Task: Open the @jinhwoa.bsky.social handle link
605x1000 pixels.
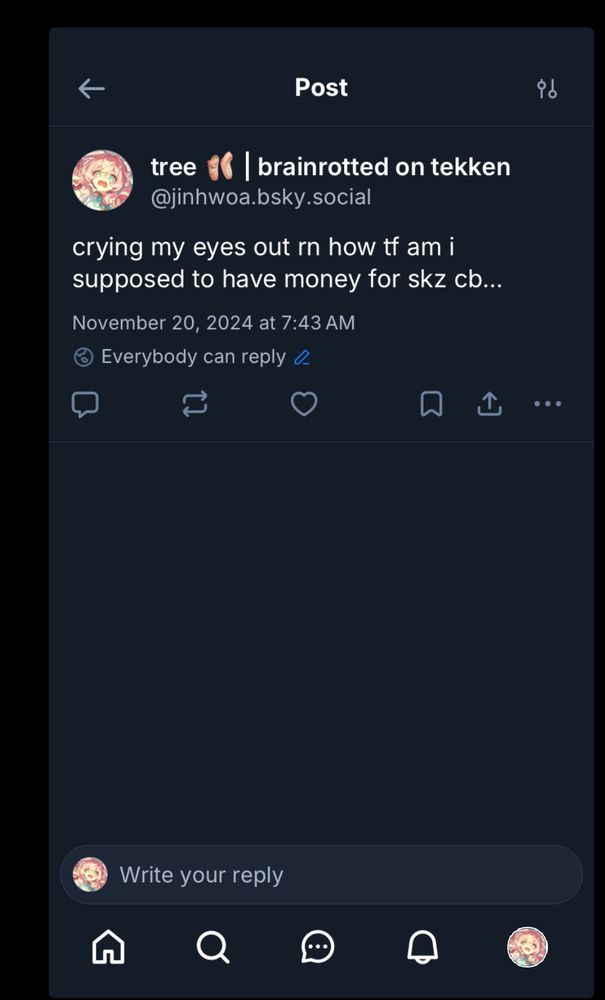Action: pos(260,197)
